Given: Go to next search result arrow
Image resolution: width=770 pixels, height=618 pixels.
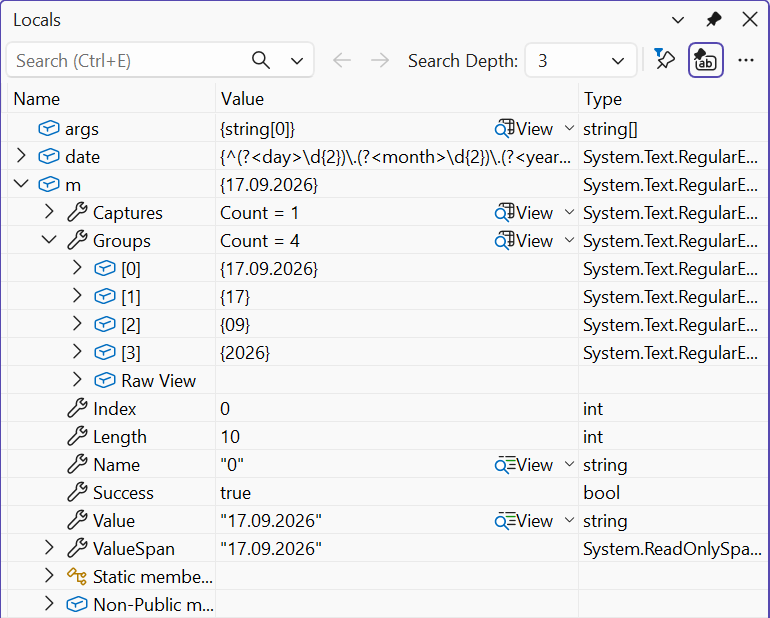Looking at the screenshot, I should tap(380, 60).
